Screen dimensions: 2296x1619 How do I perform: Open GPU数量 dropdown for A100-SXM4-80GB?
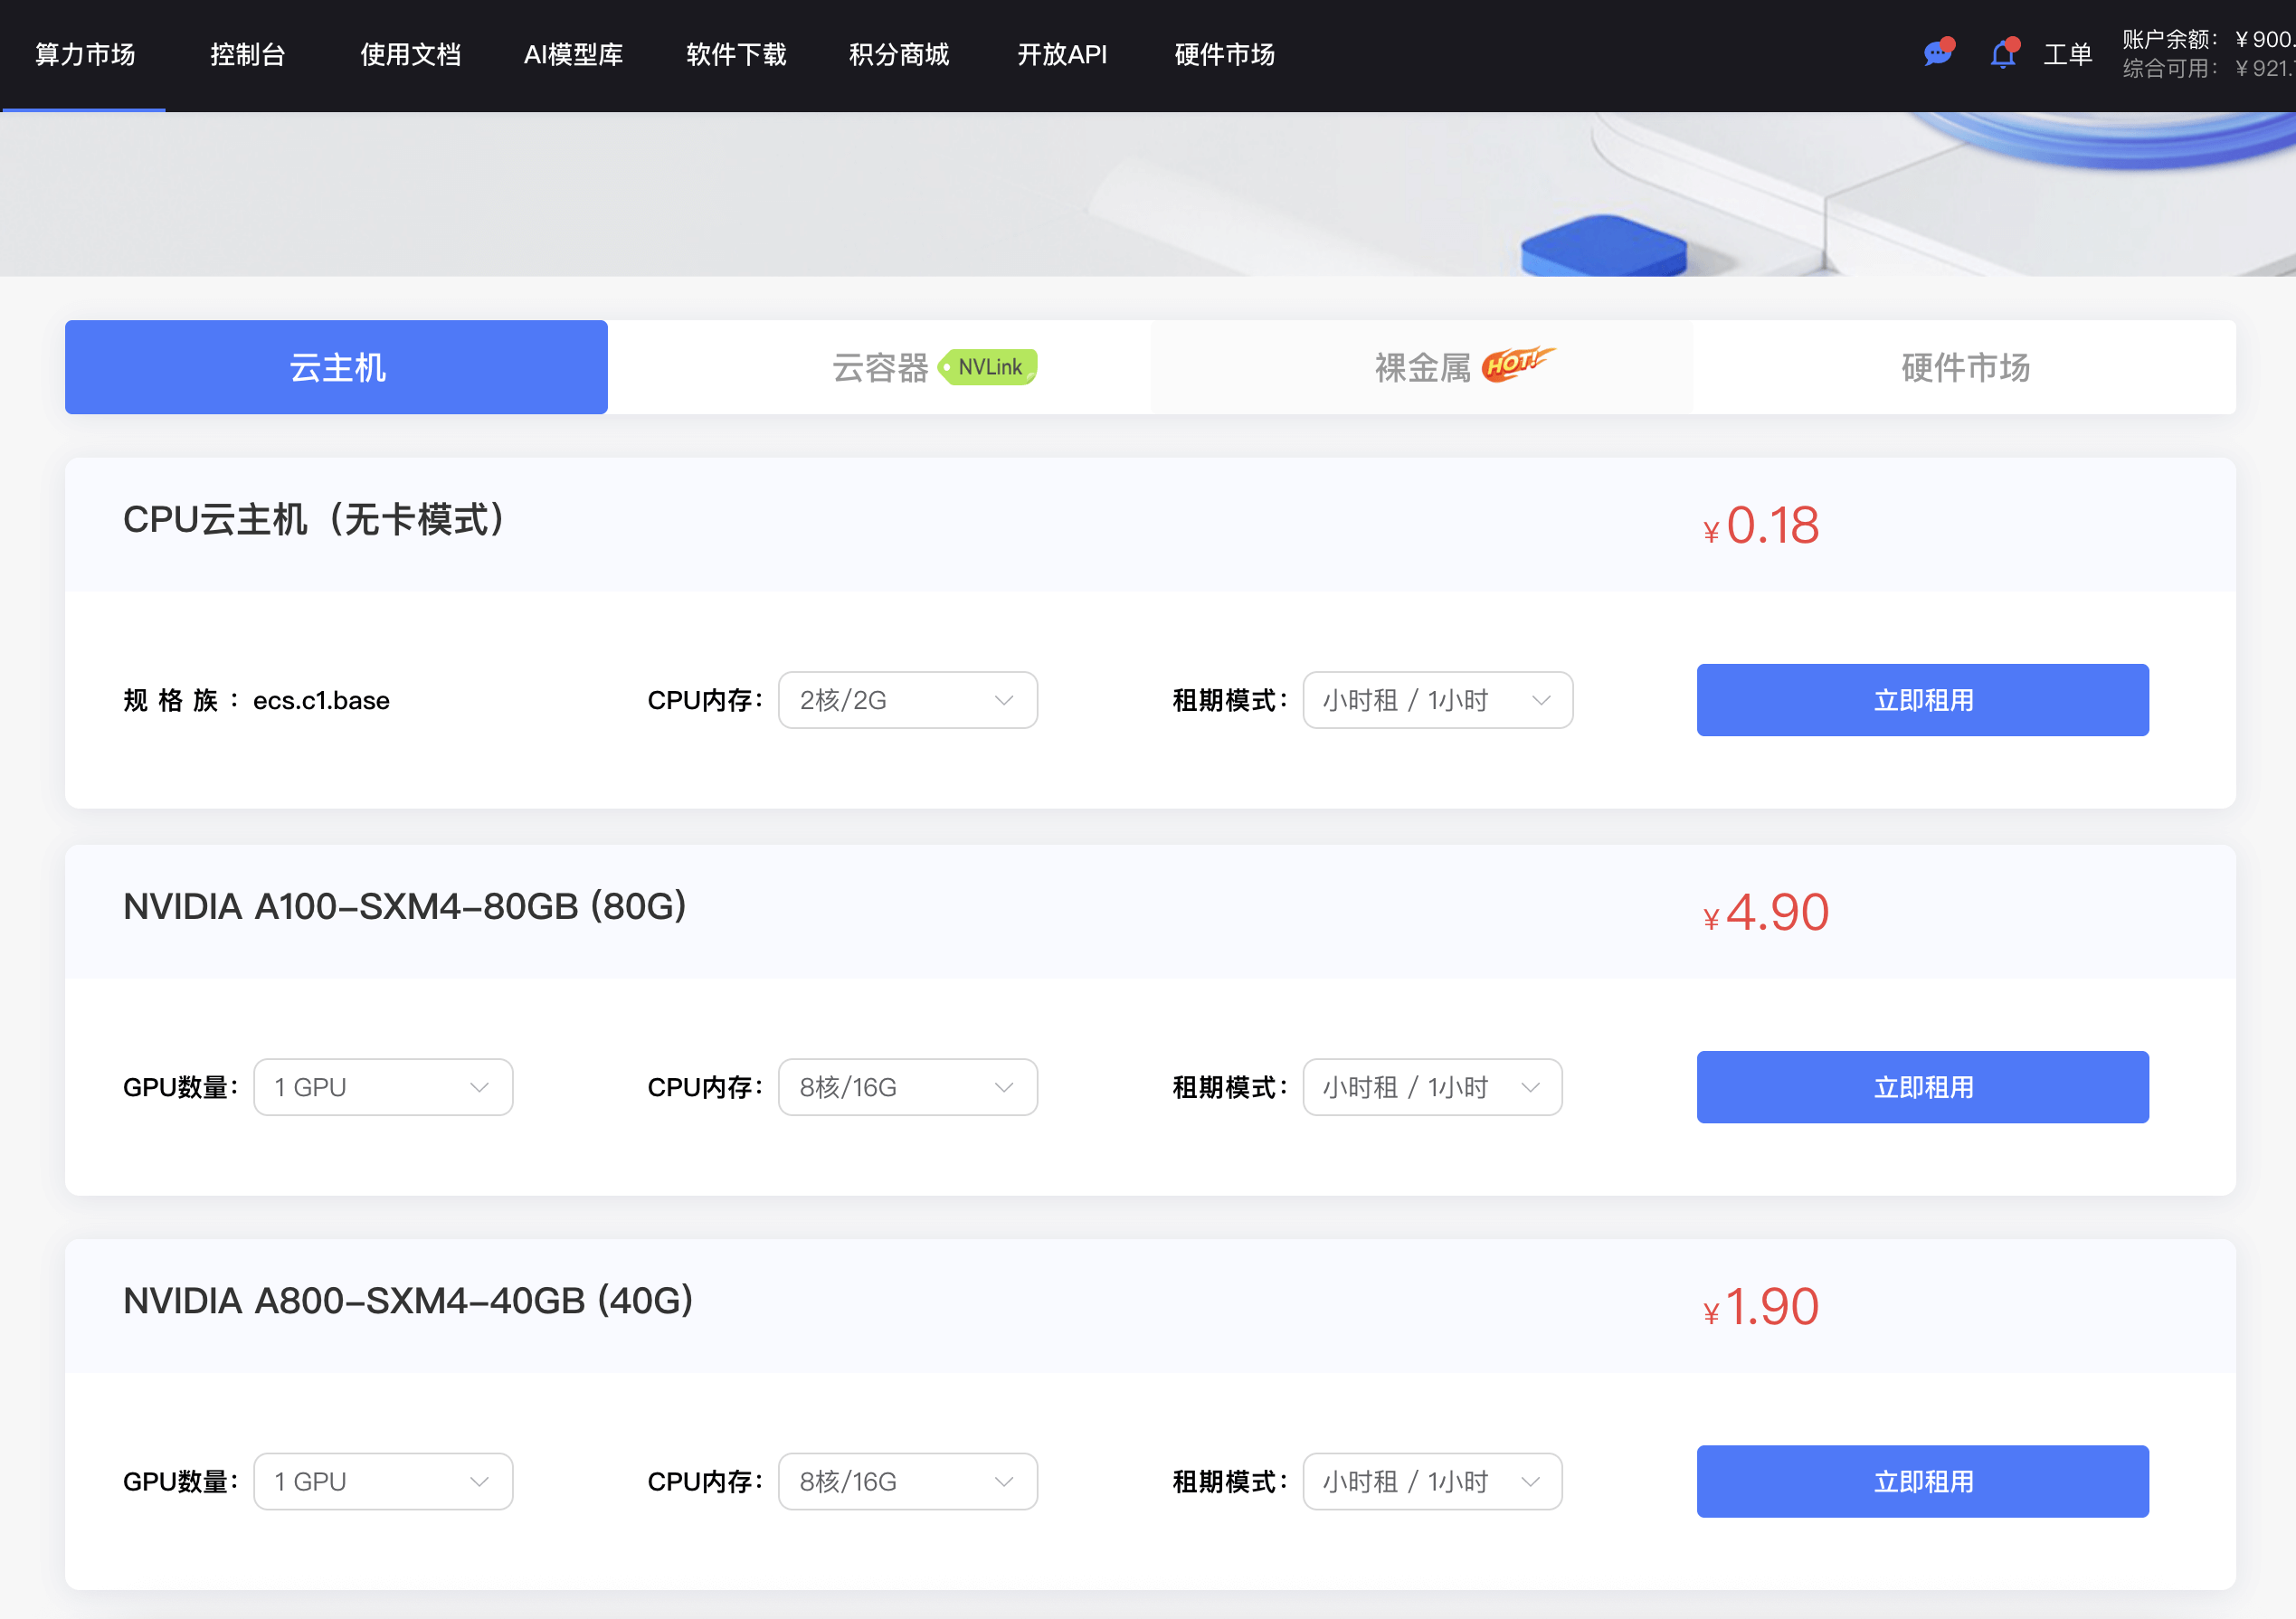pyautogui.click(x=383, y=1087)
